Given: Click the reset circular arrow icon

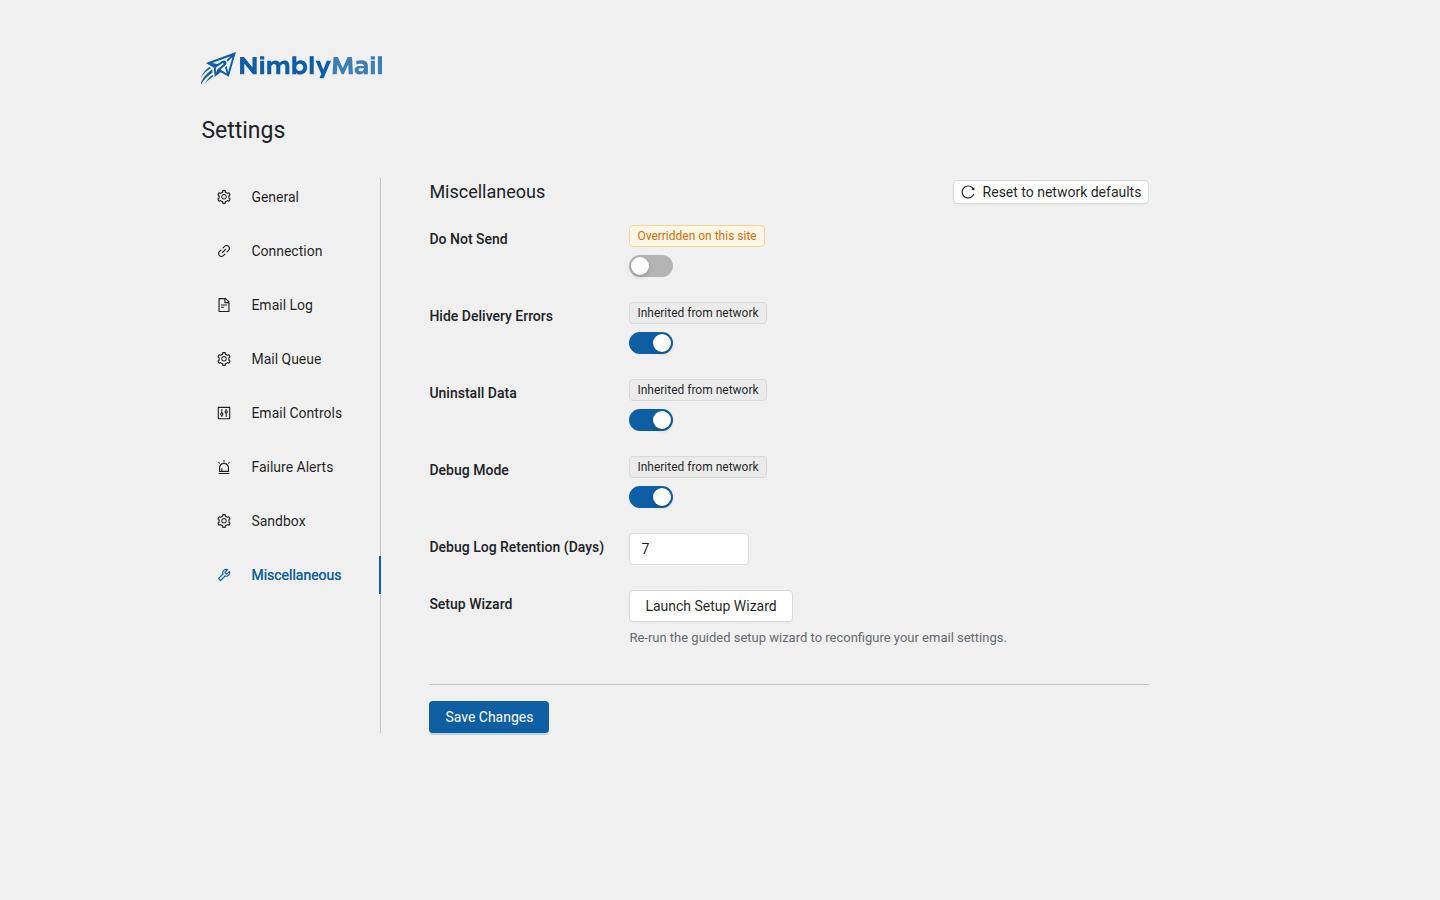Looking at the screenshot, I should point(968,192).
